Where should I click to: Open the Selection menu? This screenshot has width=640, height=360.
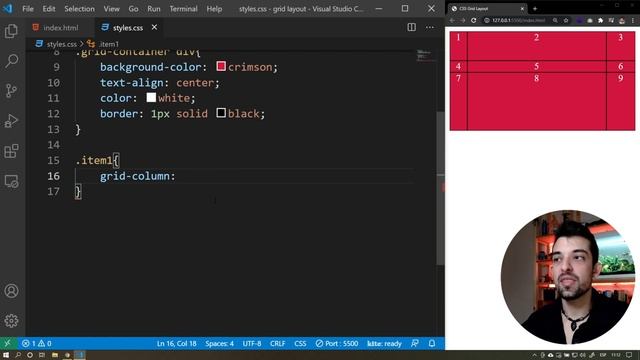tap(79, 9)
